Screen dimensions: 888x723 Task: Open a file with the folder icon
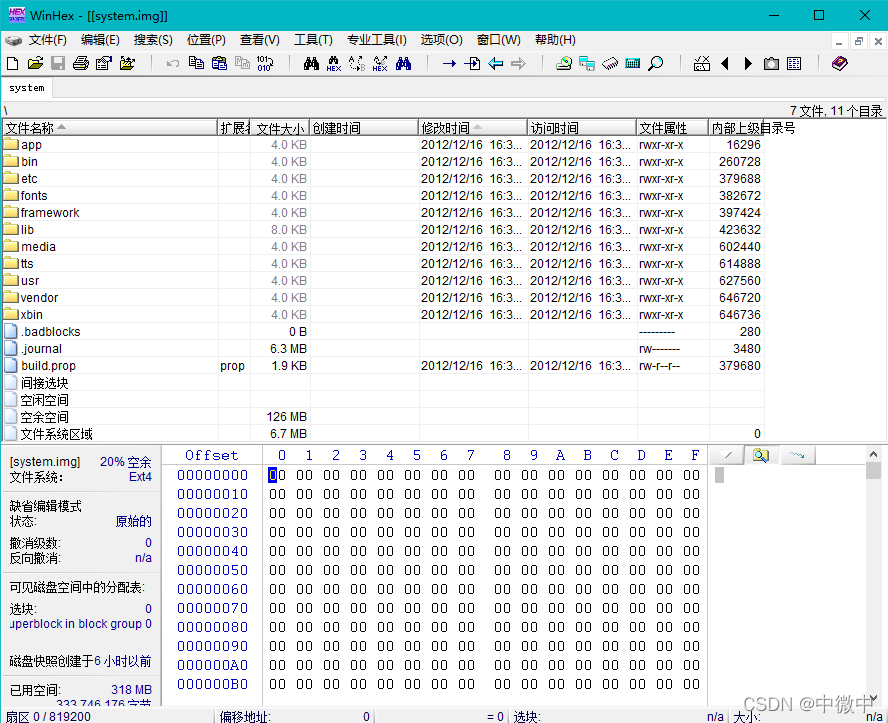click(35, 63)
